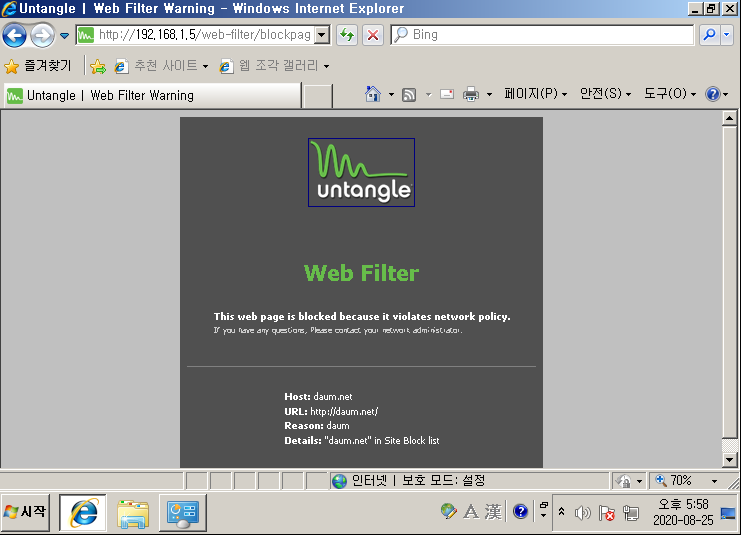Open search provider options dropdown
Image resolution: width=741 pixels, height=535 pixels.
click(727, 35)
